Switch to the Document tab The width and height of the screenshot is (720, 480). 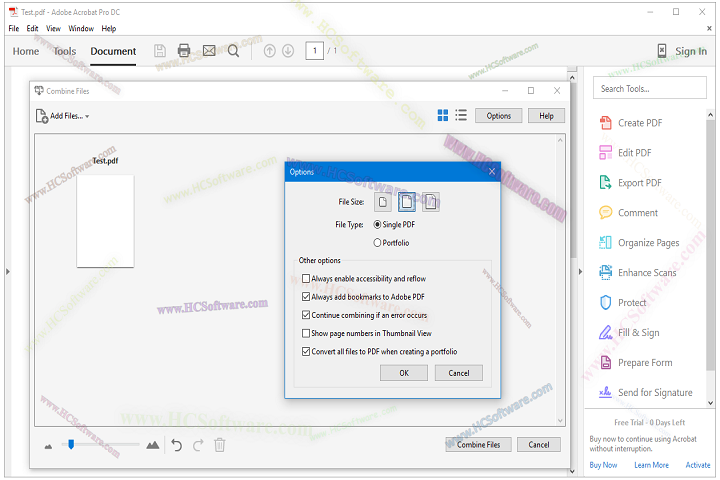113,51
